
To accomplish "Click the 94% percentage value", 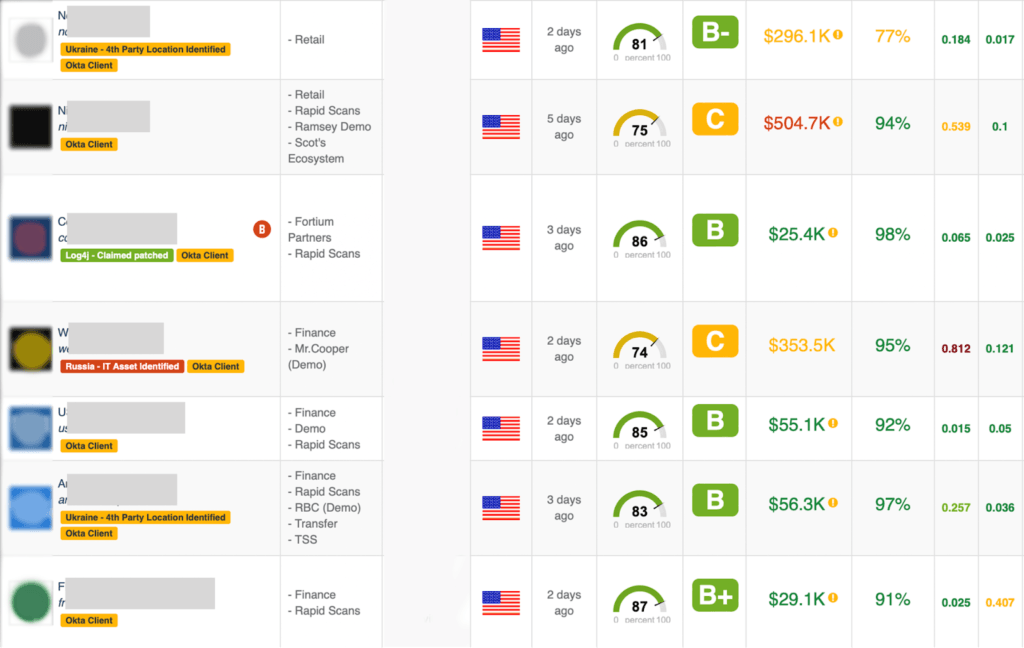I will click(892, 123).
